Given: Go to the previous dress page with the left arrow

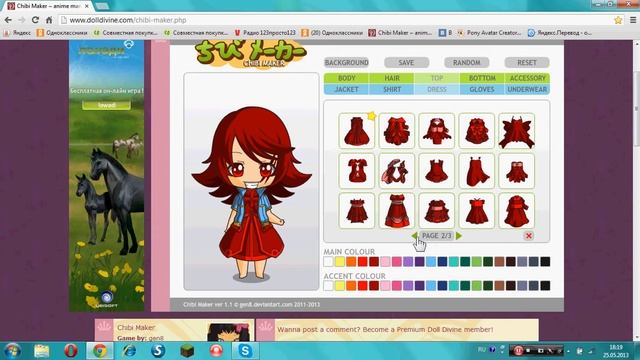Looking at the screenshot, I should (x=414, y=236).
